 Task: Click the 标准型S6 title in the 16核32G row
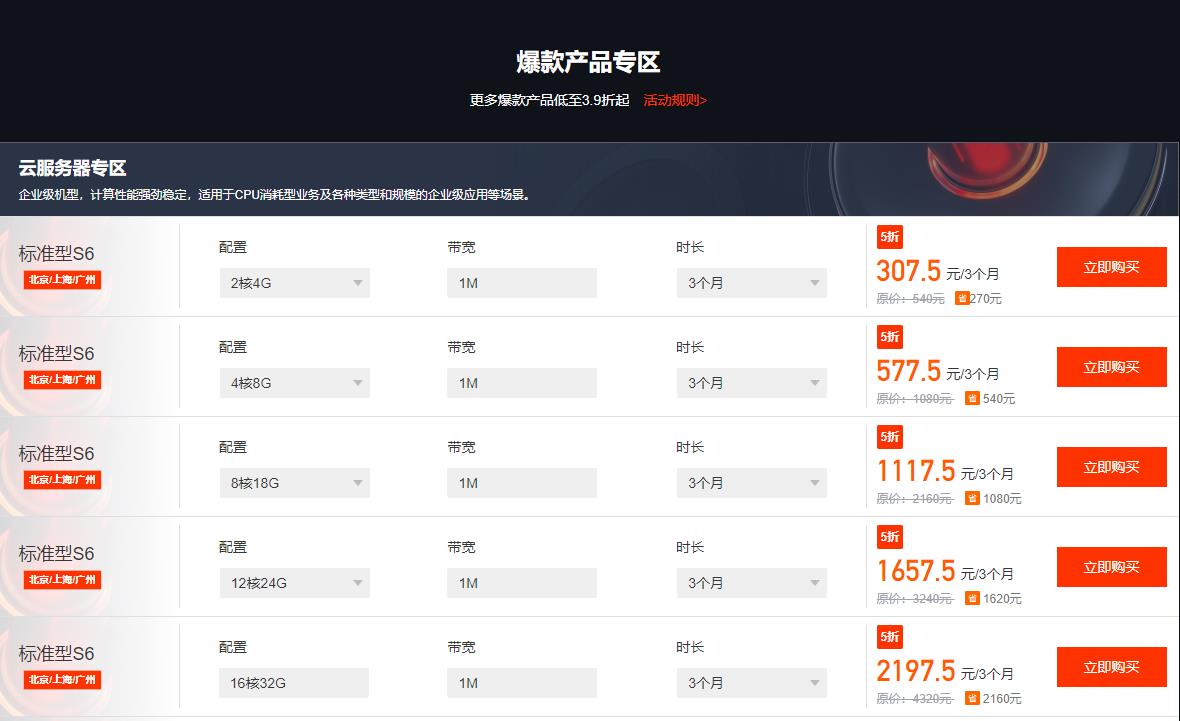coord(56,654)
